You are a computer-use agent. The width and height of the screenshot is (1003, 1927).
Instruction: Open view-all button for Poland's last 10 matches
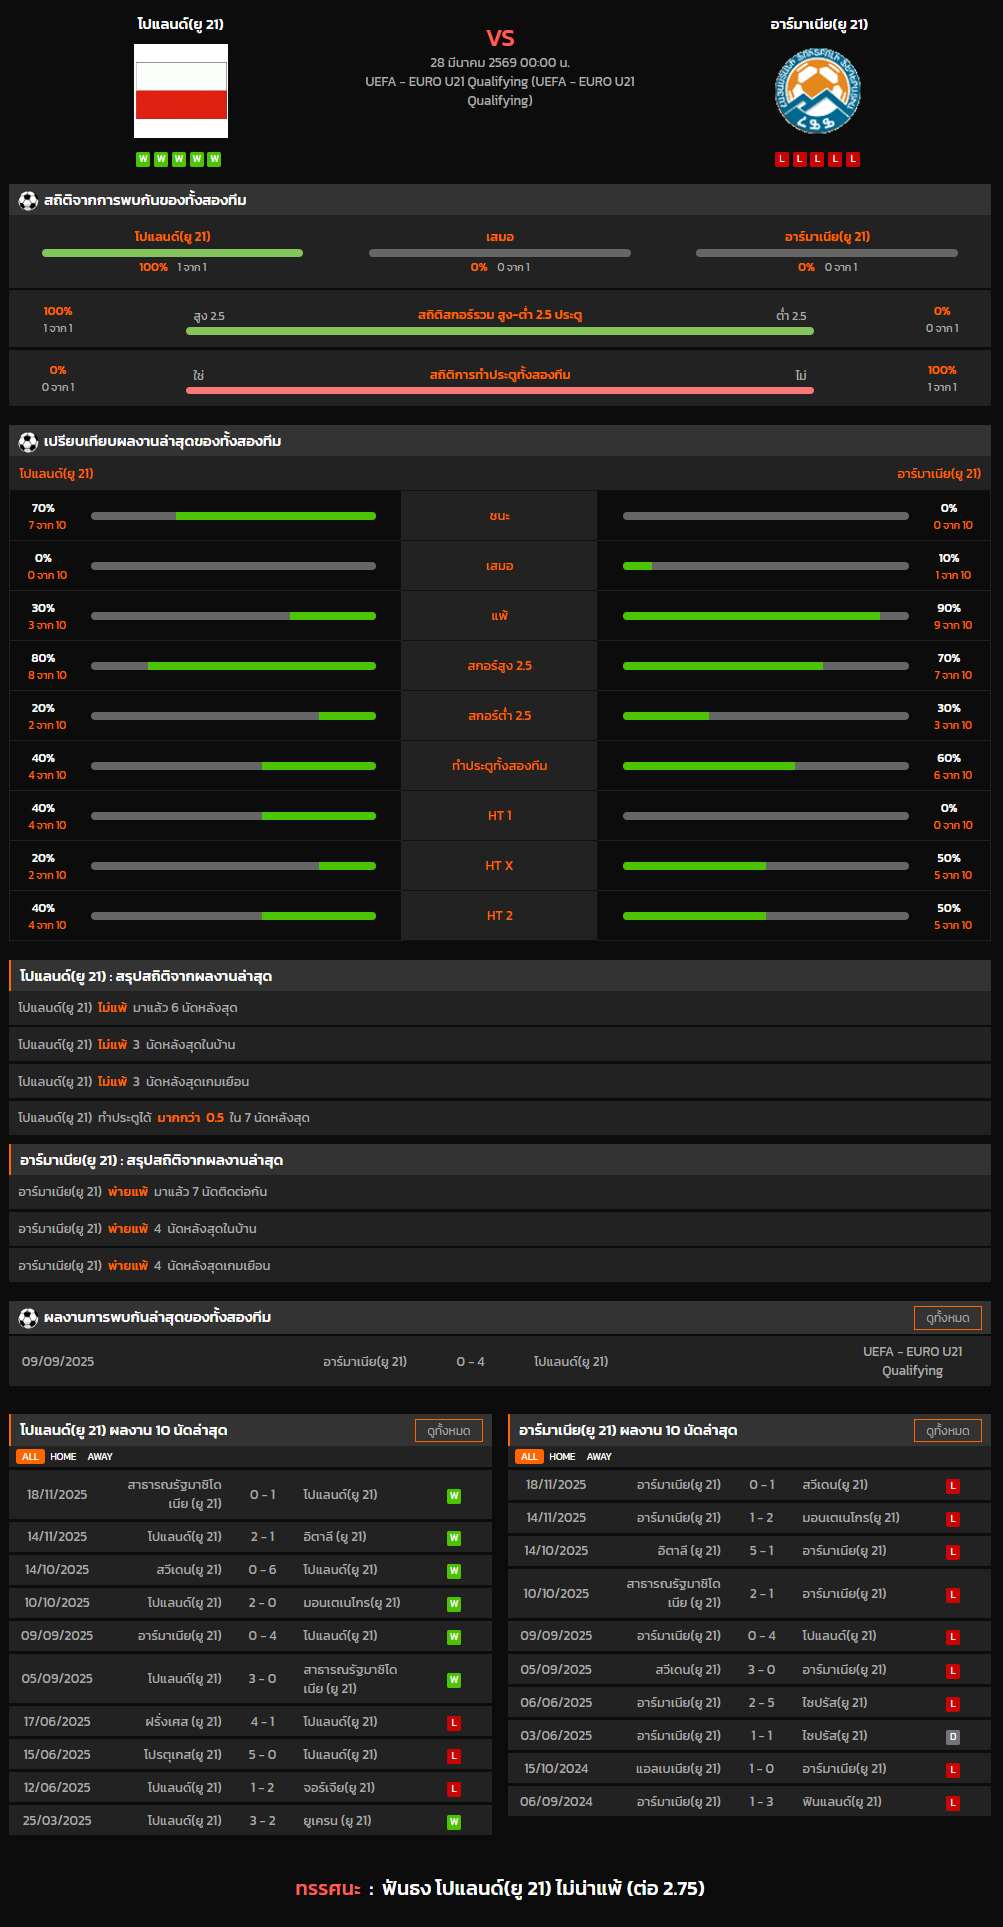tap(448, 1431)
